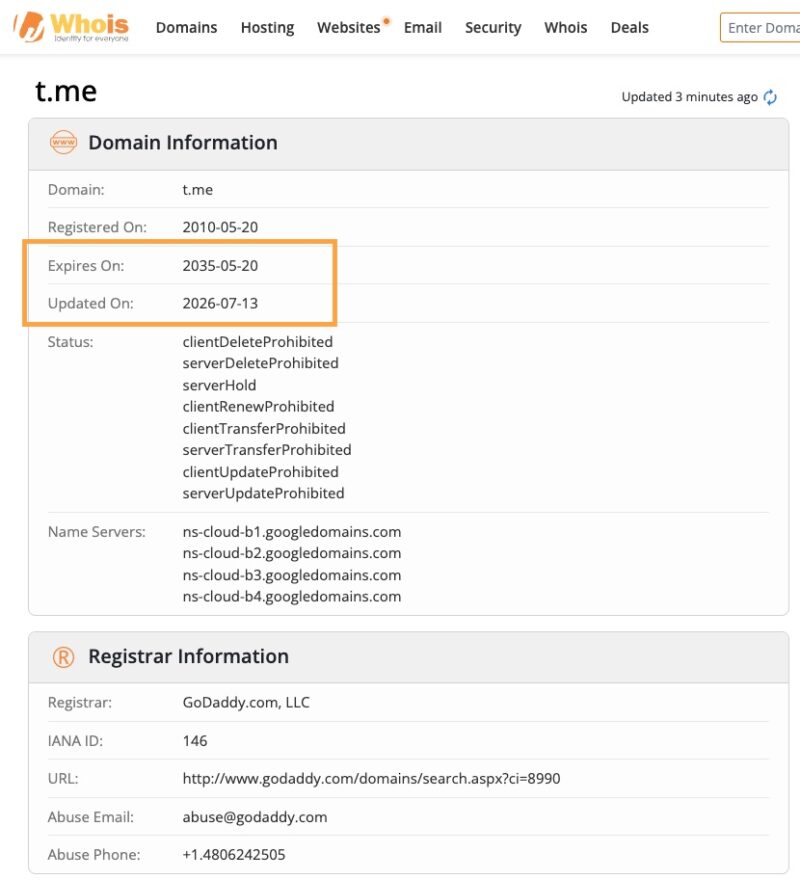This screenshot has height=880, width=800.
Task: Click the Expires On label
Action: pos(86,265)
